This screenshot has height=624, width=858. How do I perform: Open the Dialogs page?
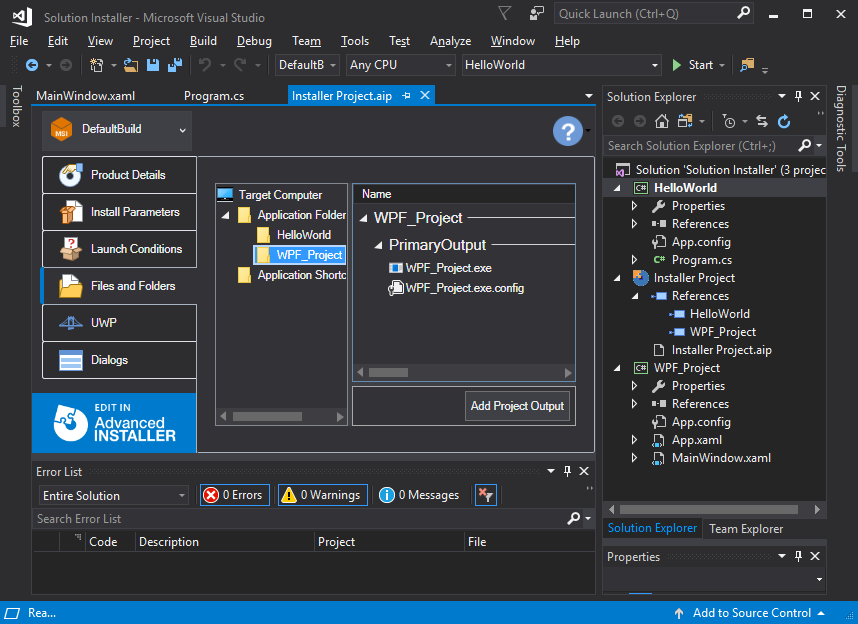tap(119, 360)
